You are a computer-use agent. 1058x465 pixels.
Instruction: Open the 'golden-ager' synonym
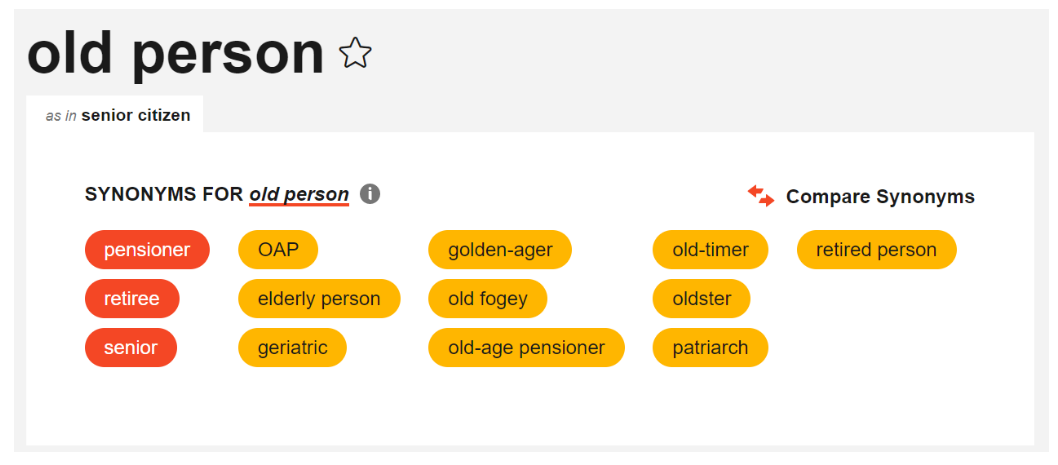click(x=500, y=250)
